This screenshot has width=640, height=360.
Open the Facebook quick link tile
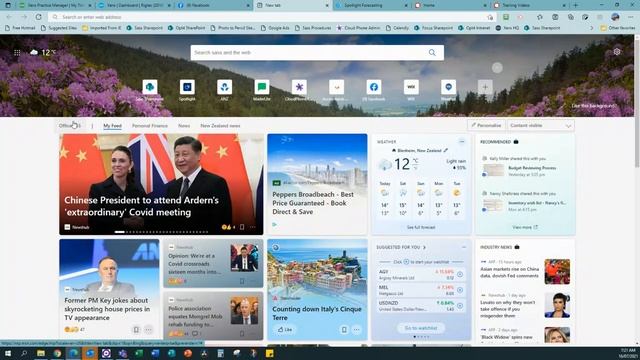(x=373, y=87)
